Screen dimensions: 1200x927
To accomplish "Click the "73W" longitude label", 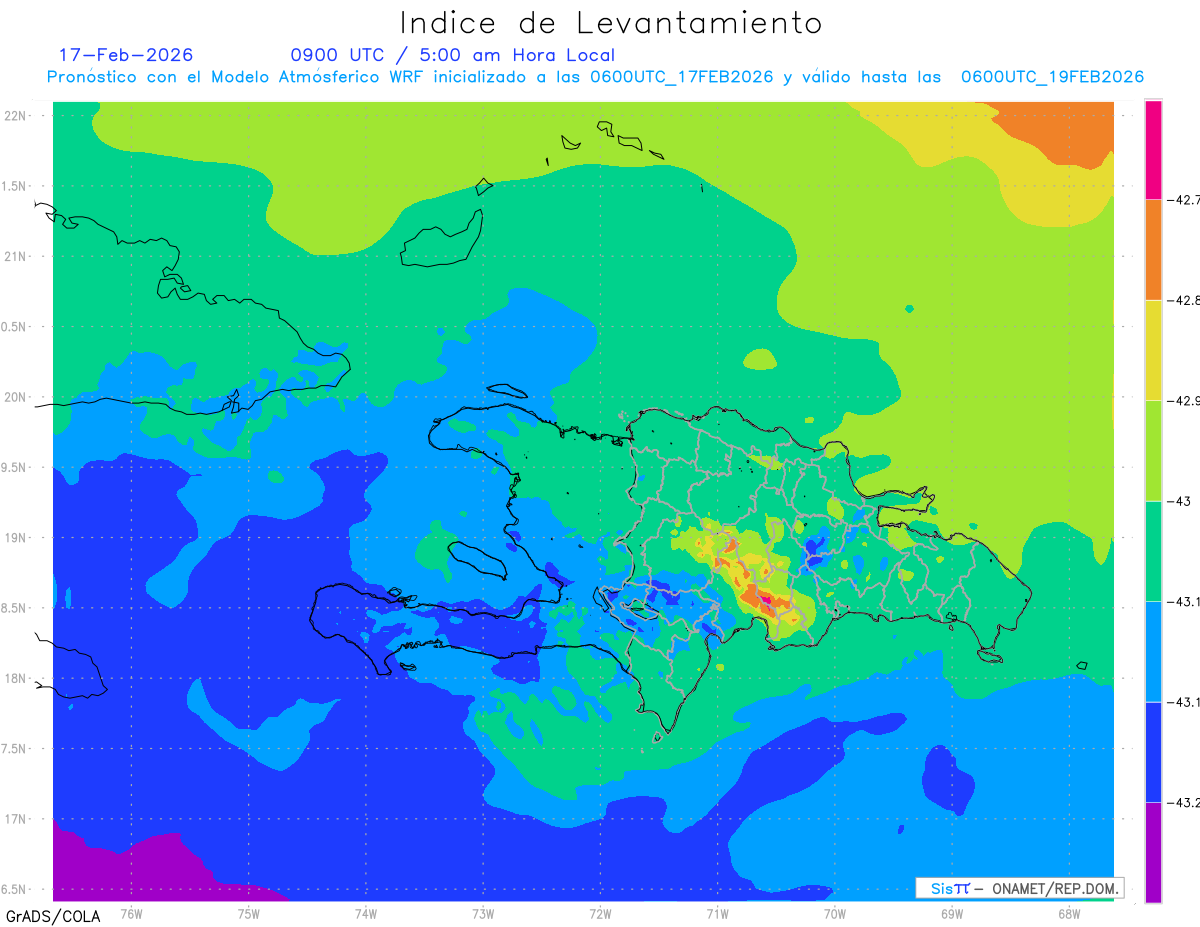I will [483, 913].
